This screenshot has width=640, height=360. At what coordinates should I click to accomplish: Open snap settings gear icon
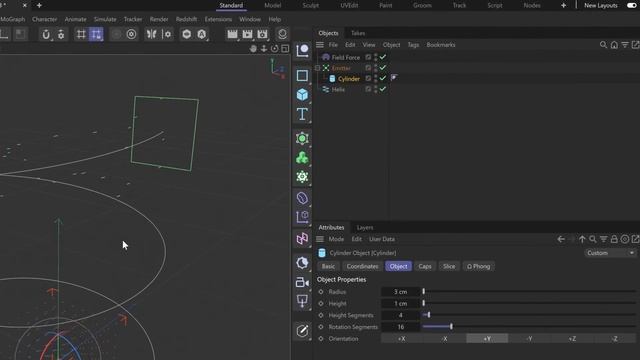click(61, 34)
